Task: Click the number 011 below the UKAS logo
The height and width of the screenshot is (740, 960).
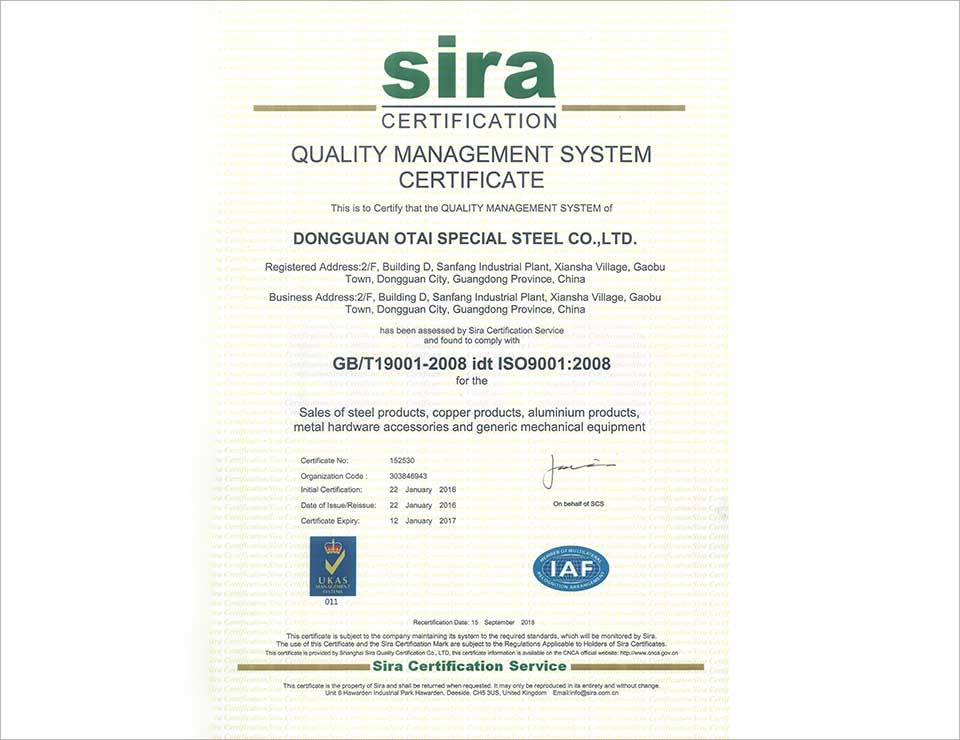Action: [331, 602]
